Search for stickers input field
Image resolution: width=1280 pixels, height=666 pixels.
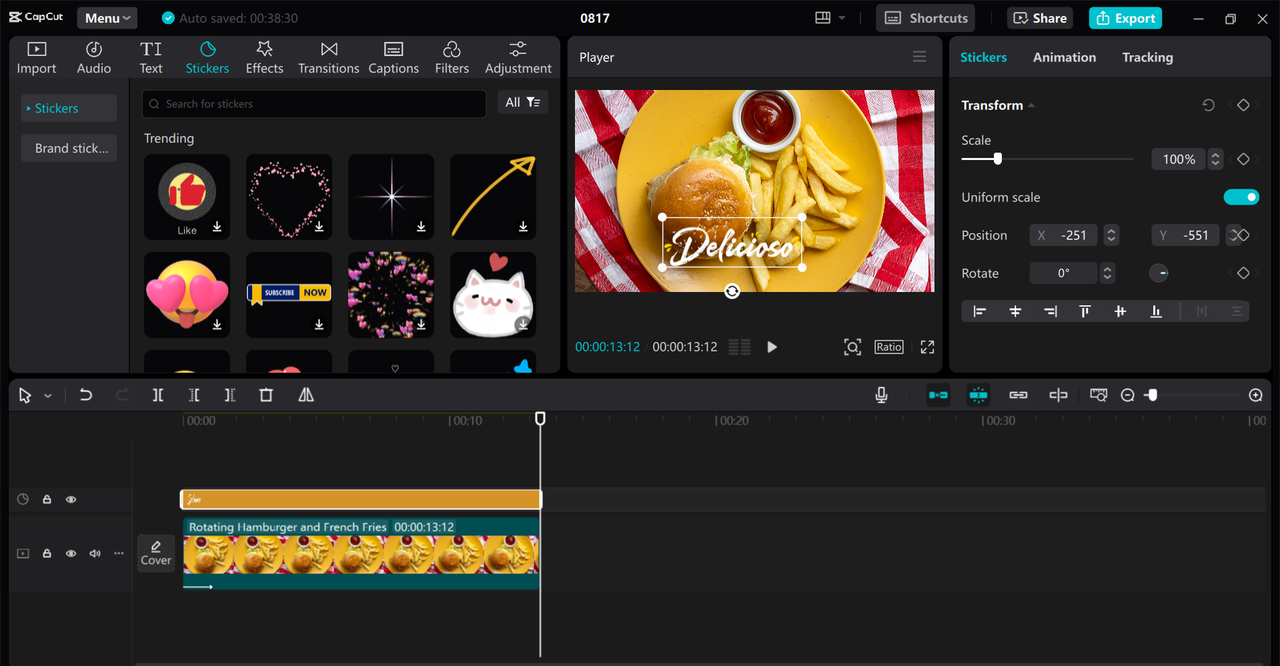tap(314, 103)
